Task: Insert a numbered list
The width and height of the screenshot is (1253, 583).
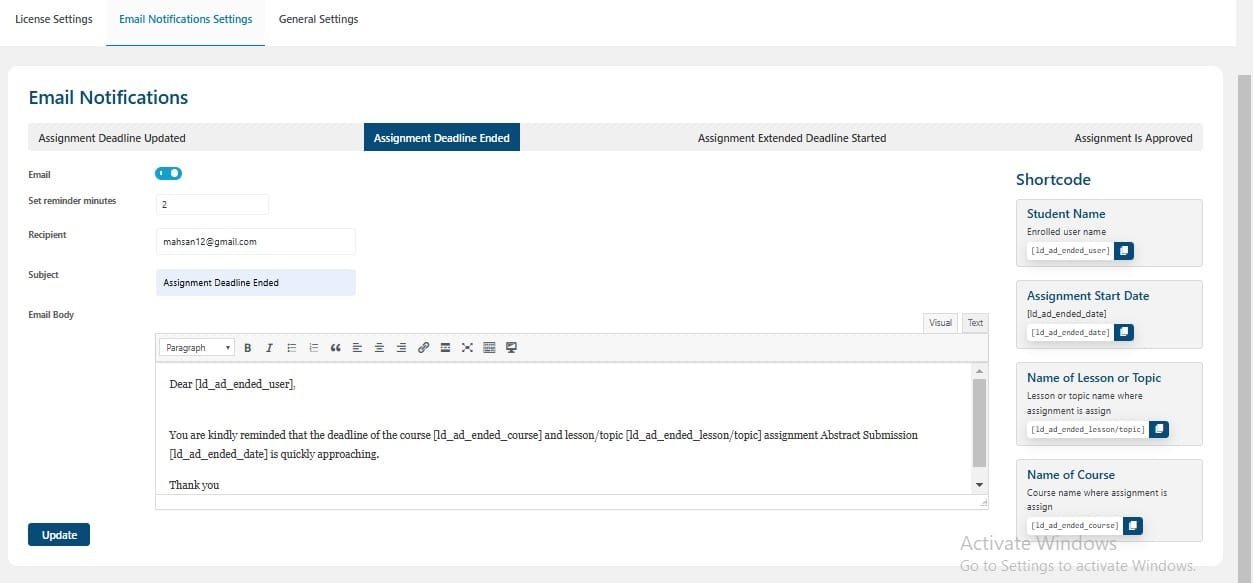Action: [314, 348]
